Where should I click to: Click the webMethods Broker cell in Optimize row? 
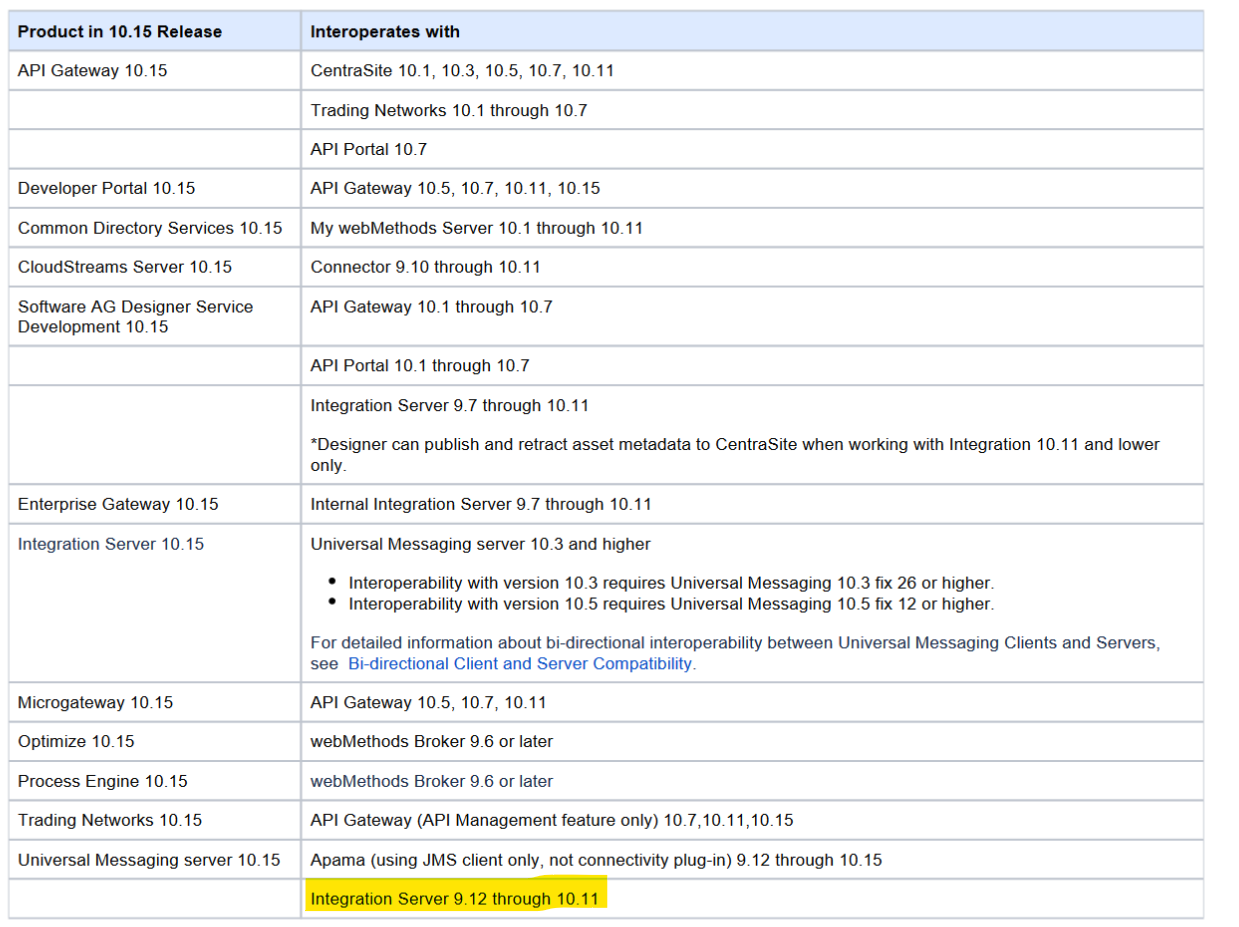click(752, 741)
